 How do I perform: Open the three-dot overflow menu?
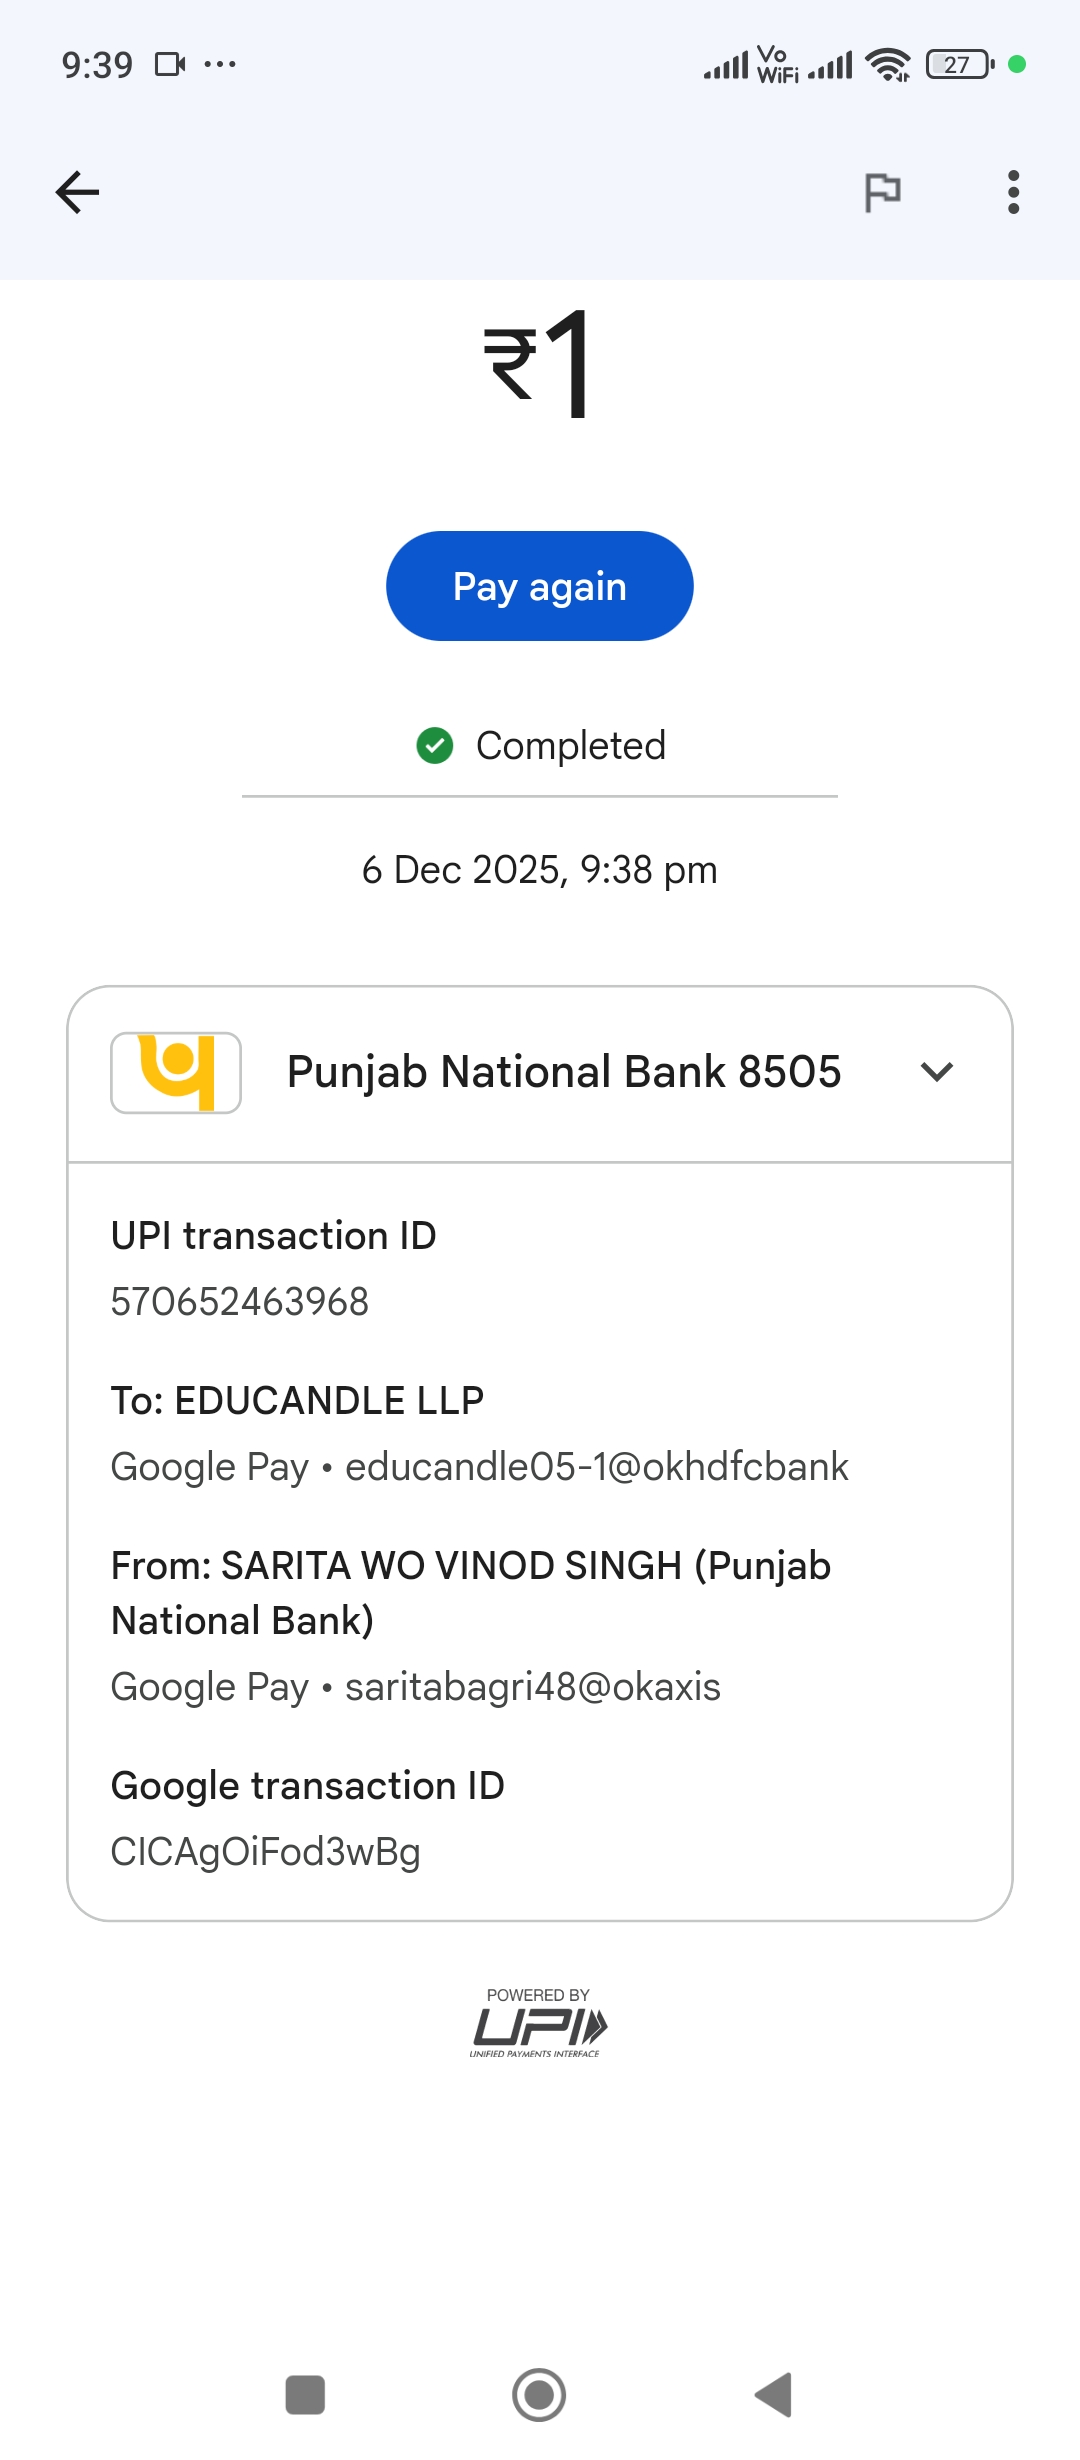(x=1013, y=192)
